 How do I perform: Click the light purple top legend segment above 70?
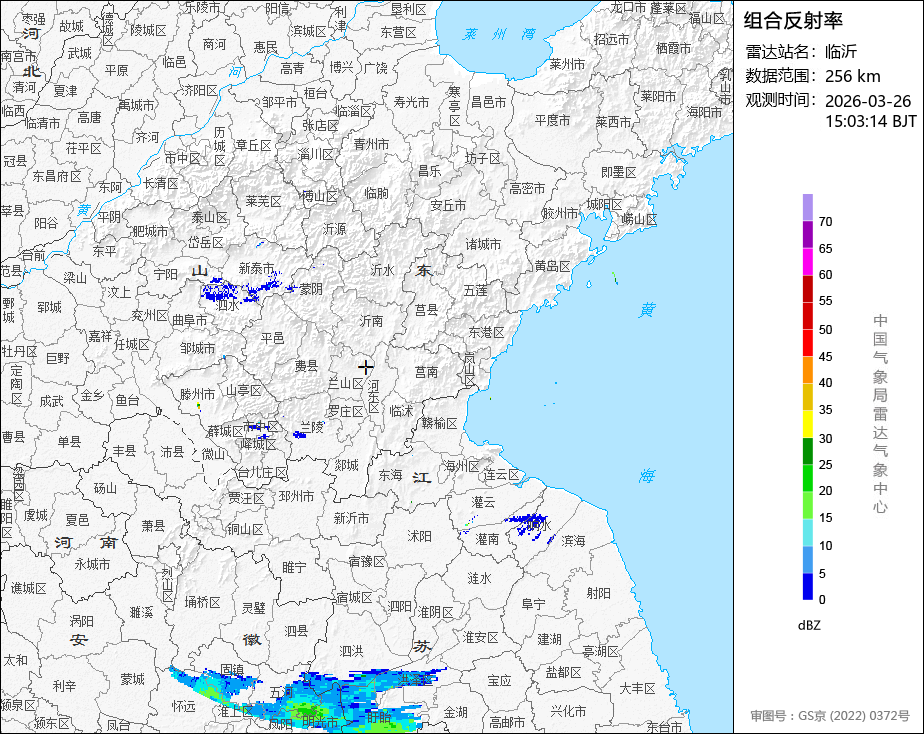tap(807, 207)
